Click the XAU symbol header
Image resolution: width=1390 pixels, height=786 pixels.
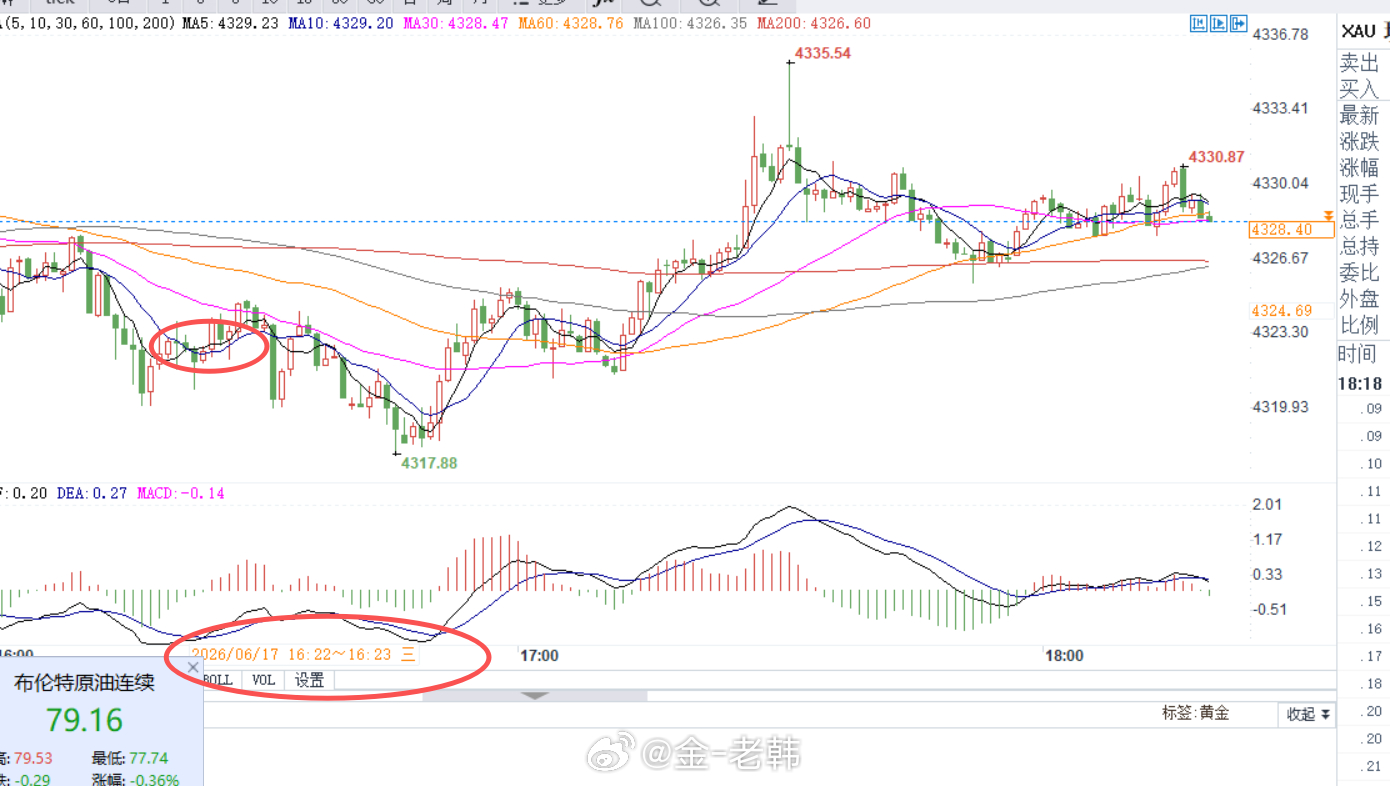pyautogui.click(x=1359, y=33)
